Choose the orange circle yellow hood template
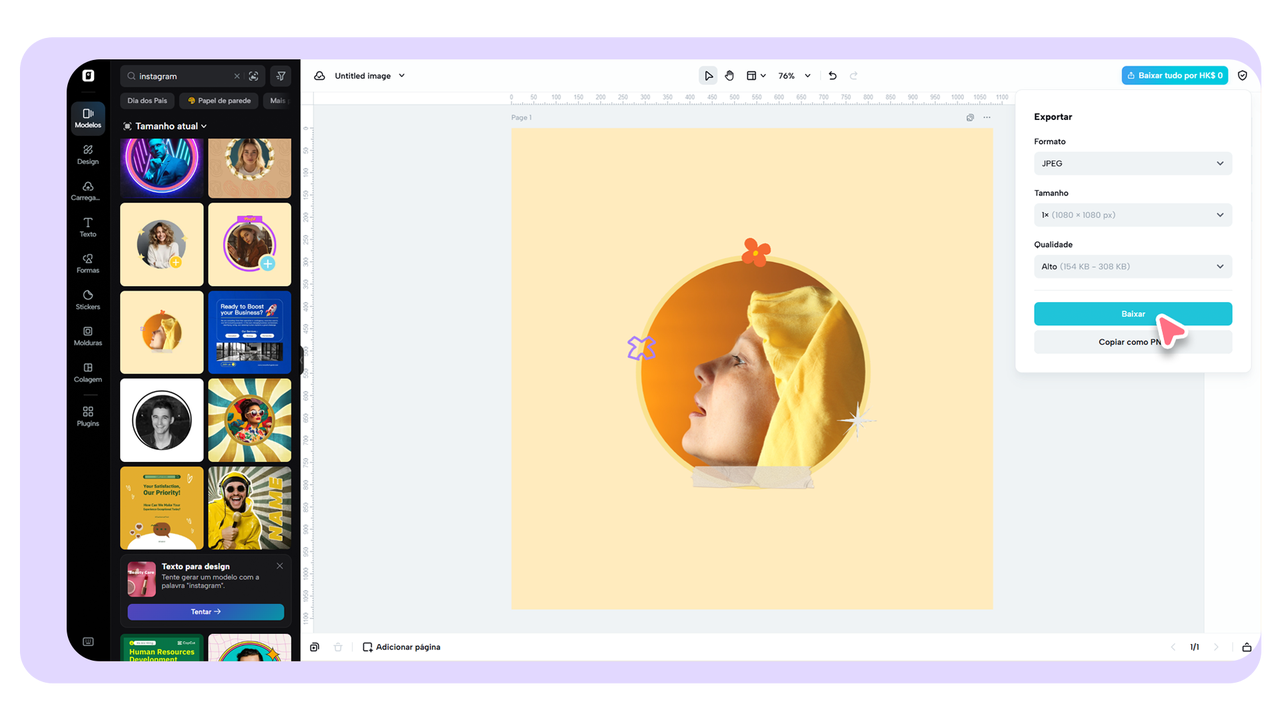1280x720 pixels. [x=162, y=332]
